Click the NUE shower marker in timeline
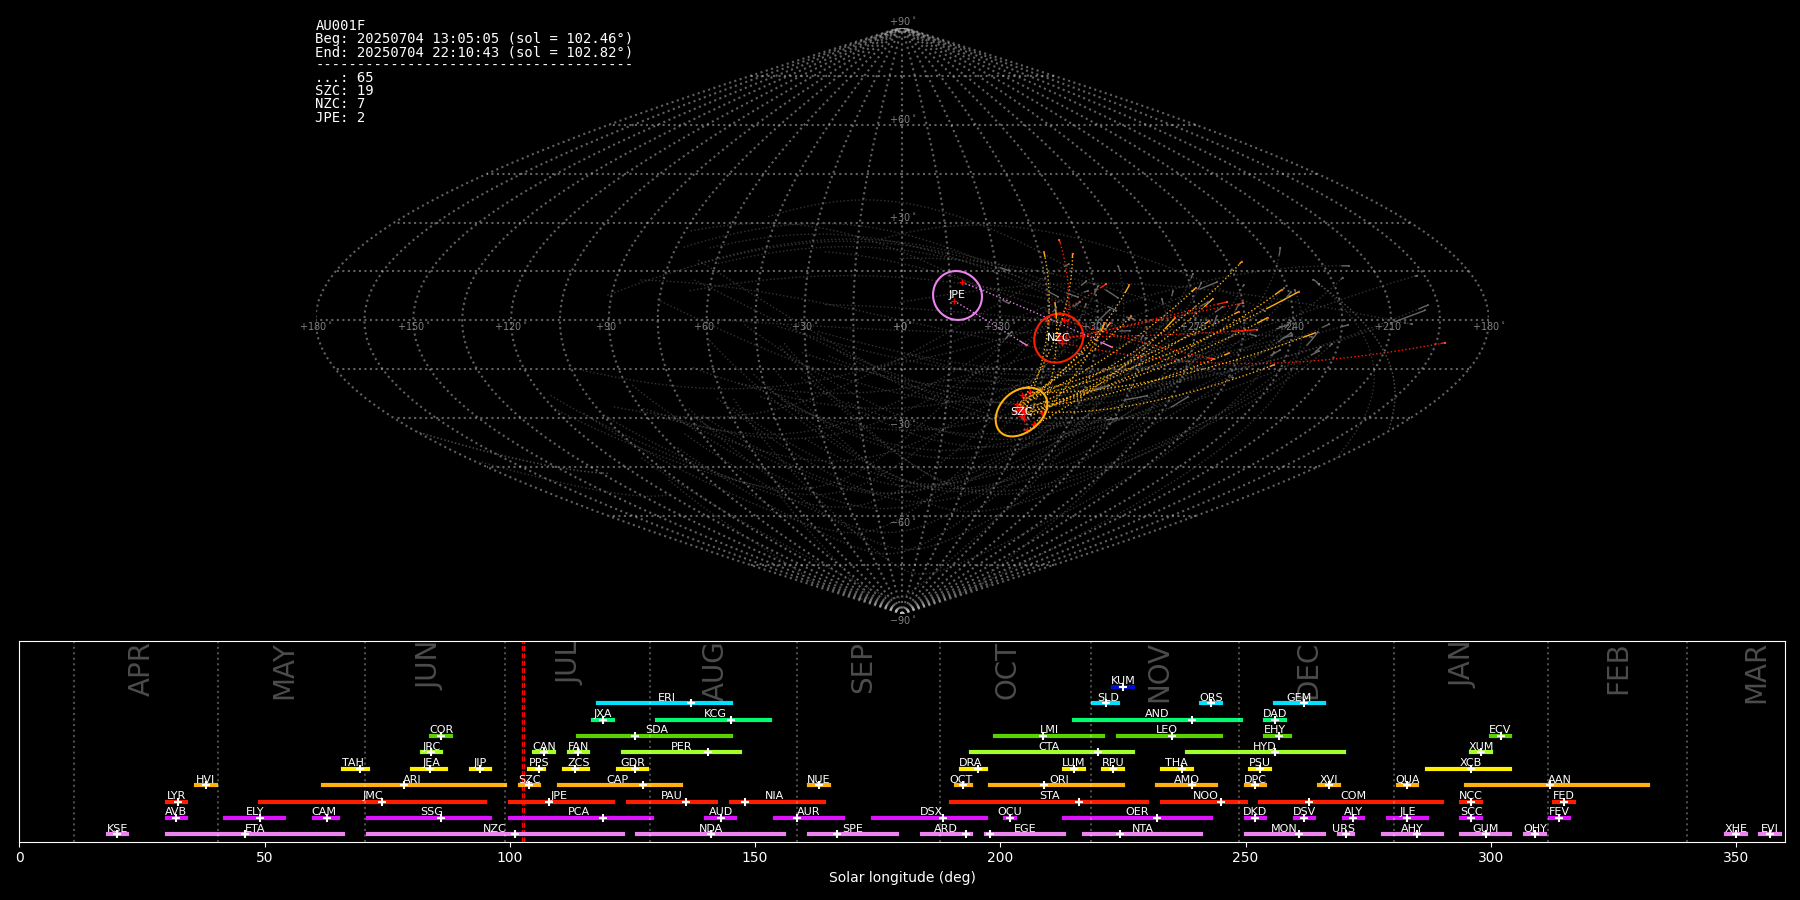Image resolution: width=1800 pixels, height=900 pixels. [819, 785]
